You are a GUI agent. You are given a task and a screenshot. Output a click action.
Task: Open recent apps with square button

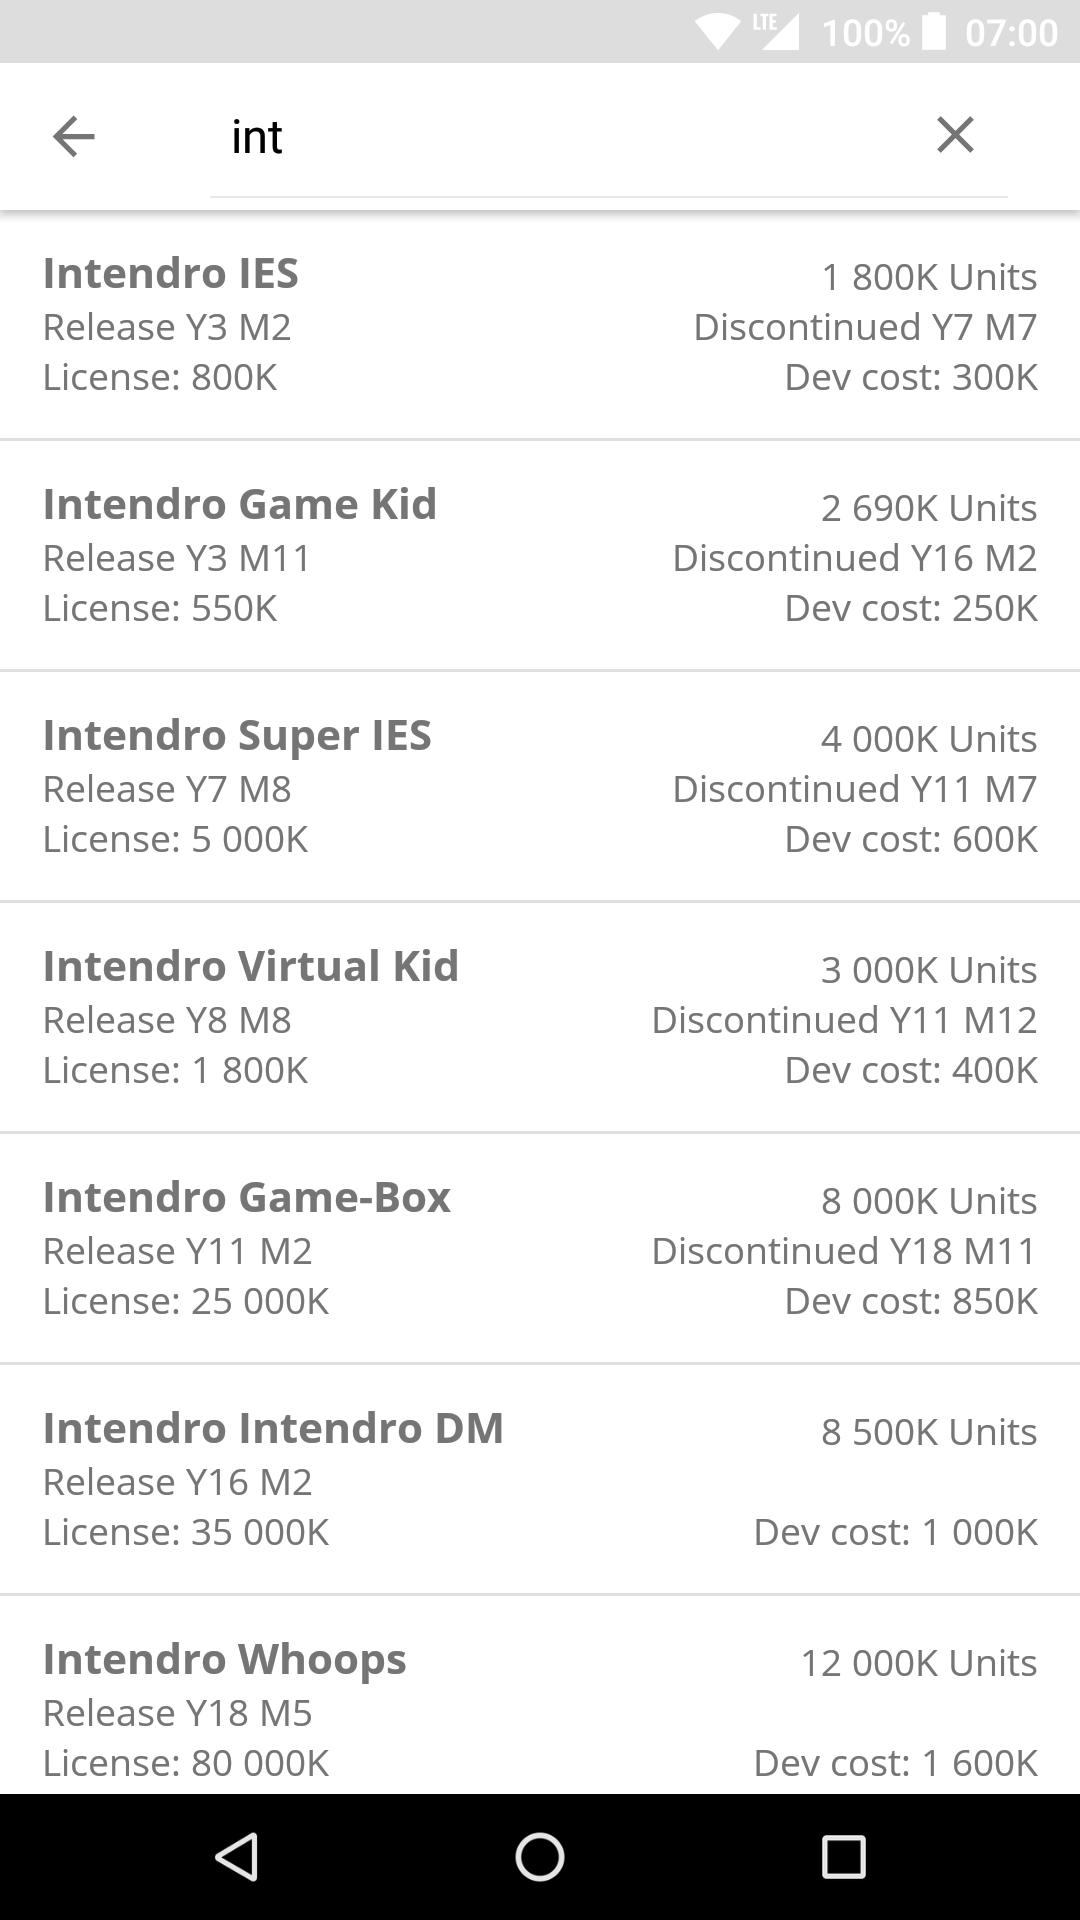point(843,1857)
